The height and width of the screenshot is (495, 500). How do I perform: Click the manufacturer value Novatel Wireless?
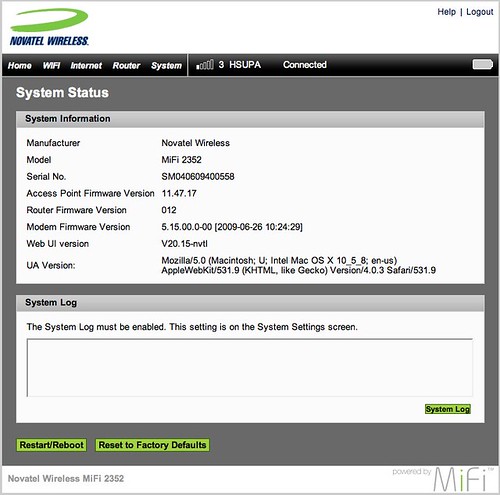196,143
